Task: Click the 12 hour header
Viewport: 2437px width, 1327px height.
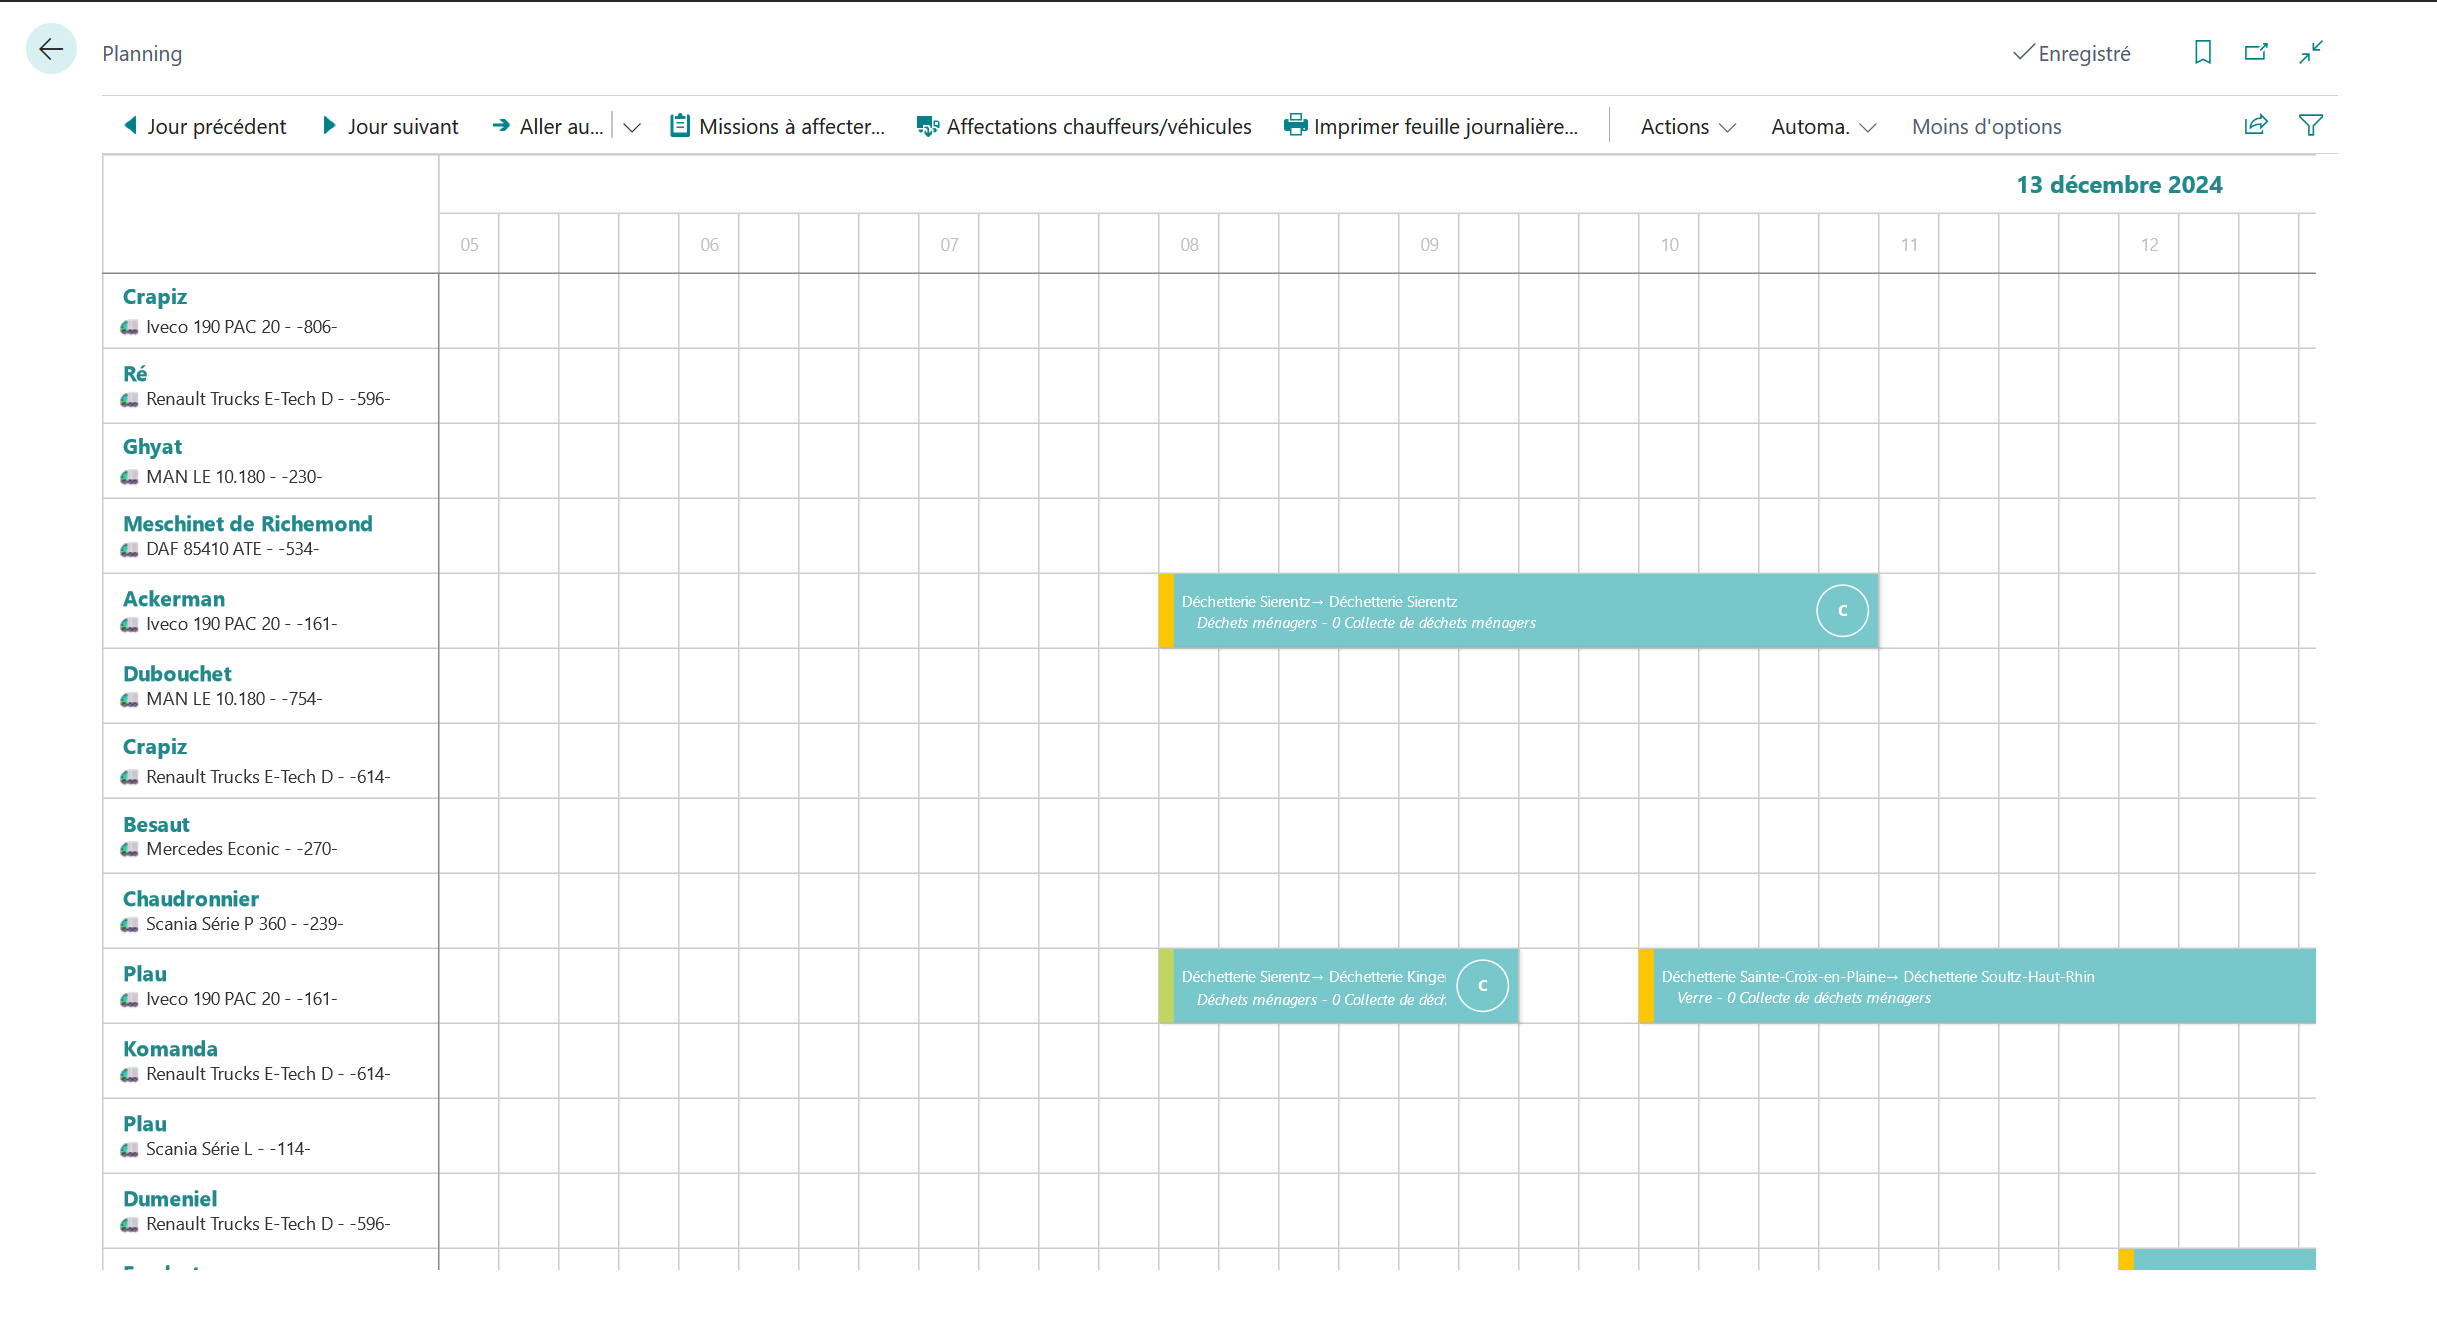Action: (2149, 244)
